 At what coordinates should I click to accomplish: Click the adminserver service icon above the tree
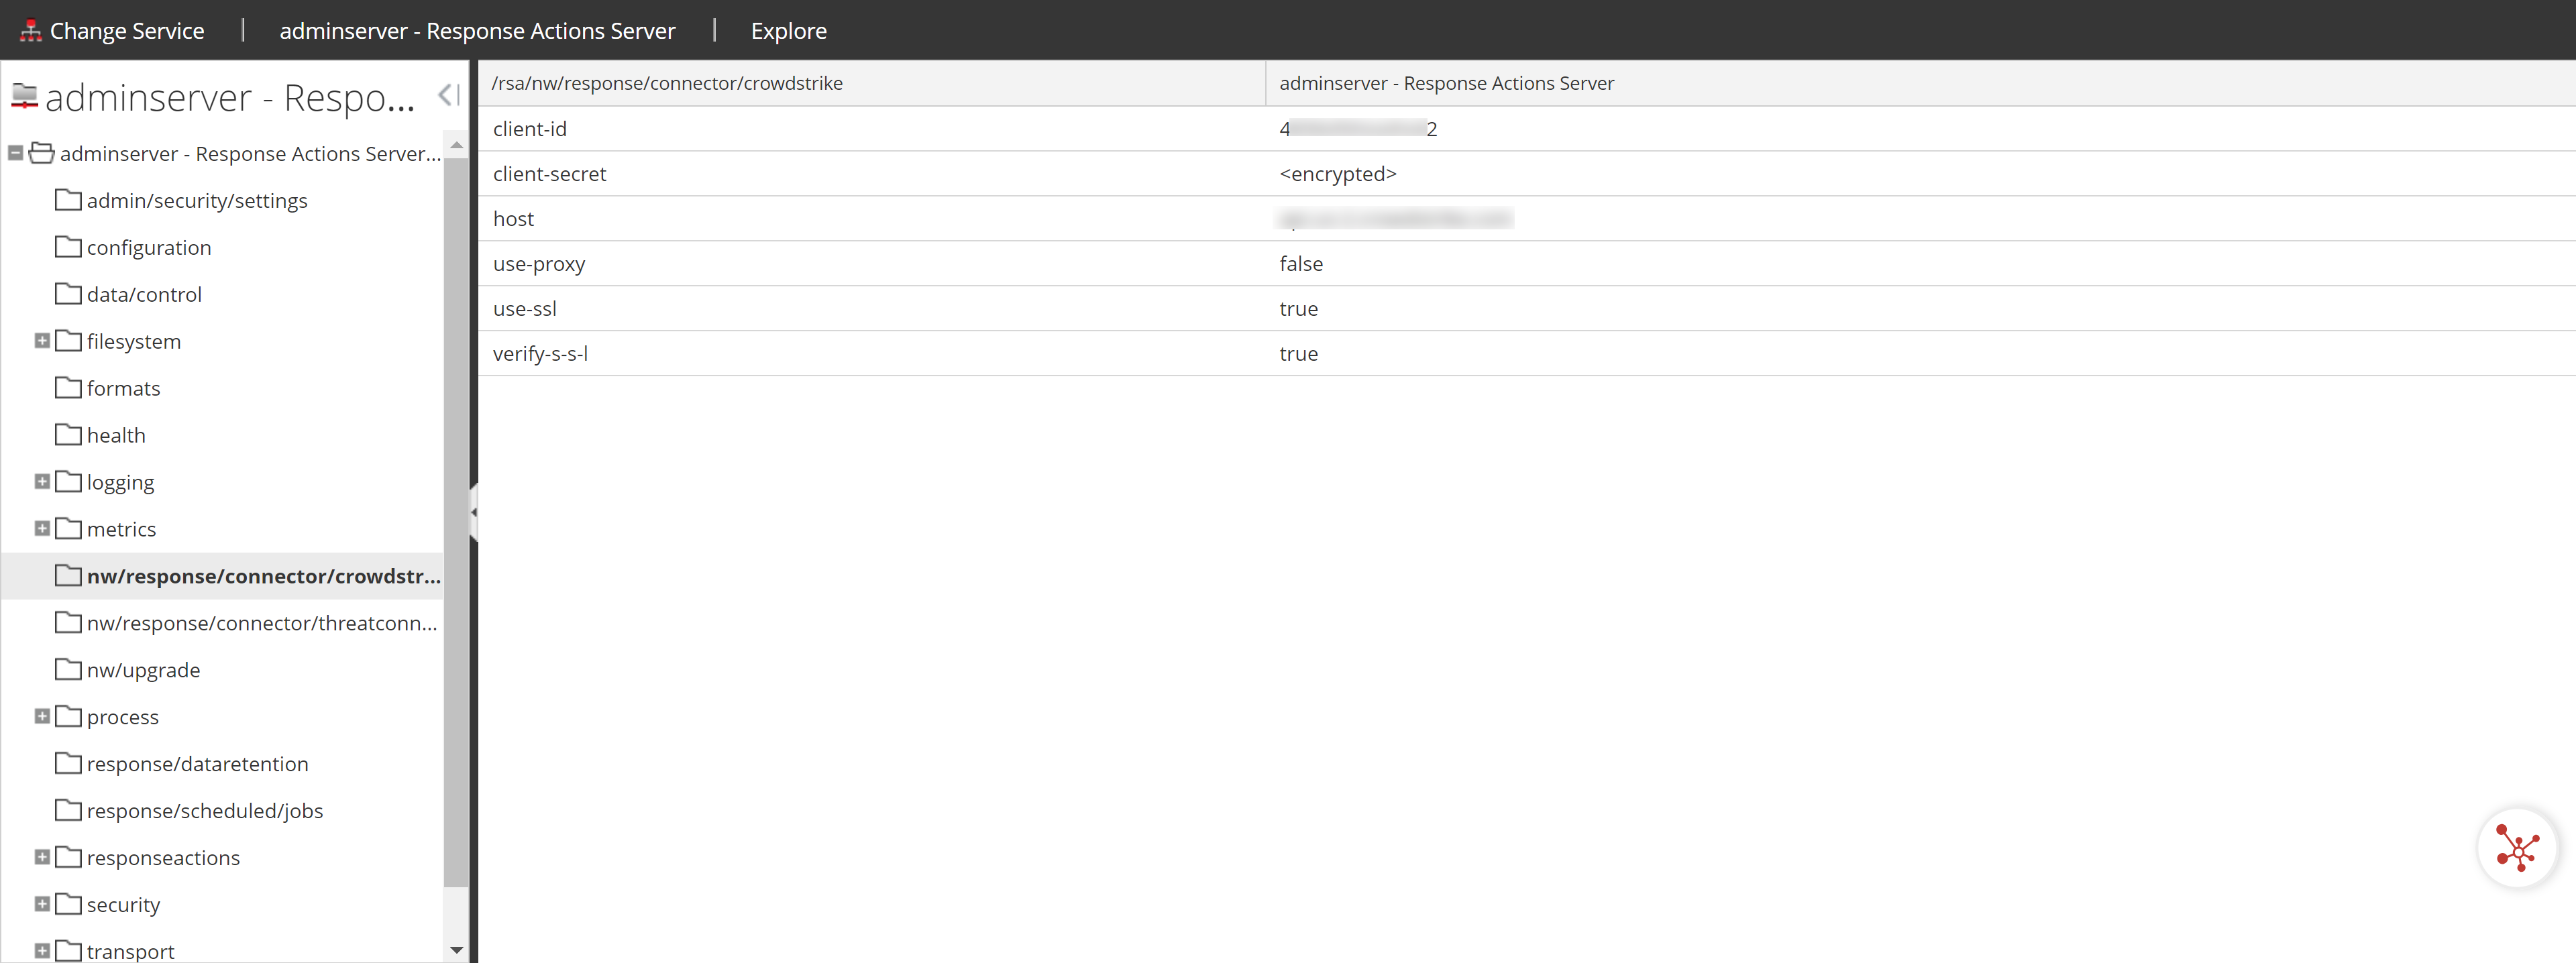click(23, 96)
